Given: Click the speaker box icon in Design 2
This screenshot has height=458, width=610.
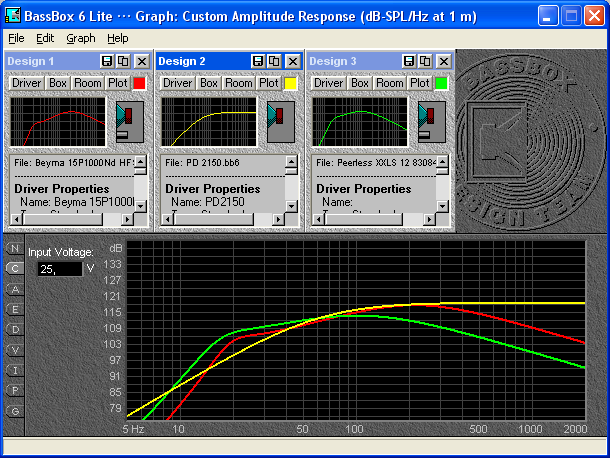Looking at the screenshot, I should (281, 122).
